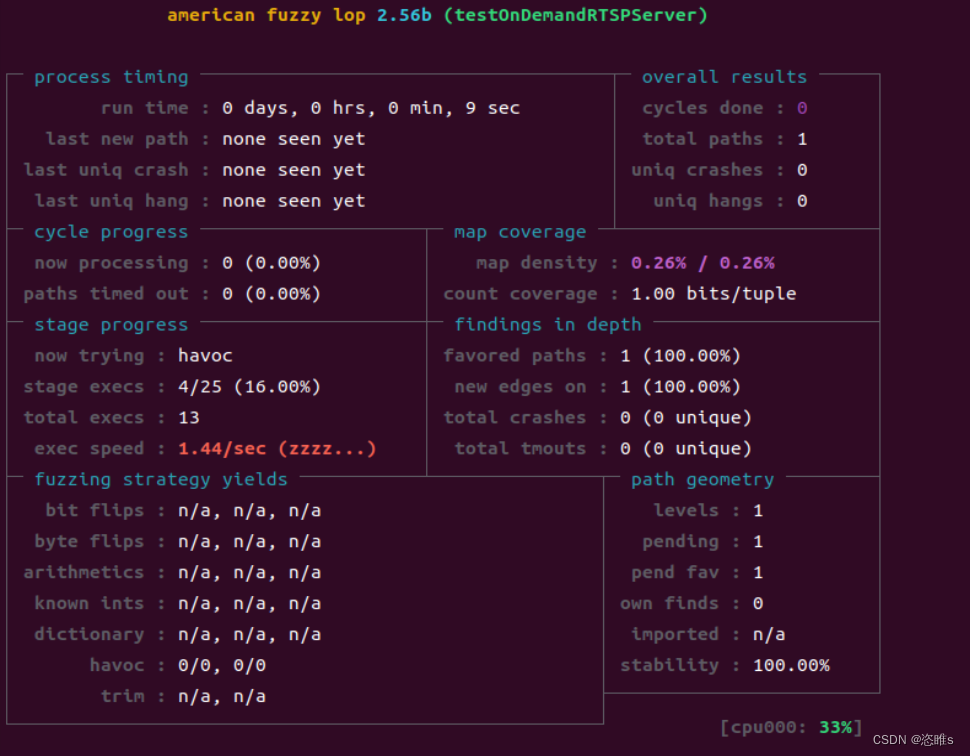Click the 'map coverage' section header
Viewport: 970px width, 756px height.
520,232
